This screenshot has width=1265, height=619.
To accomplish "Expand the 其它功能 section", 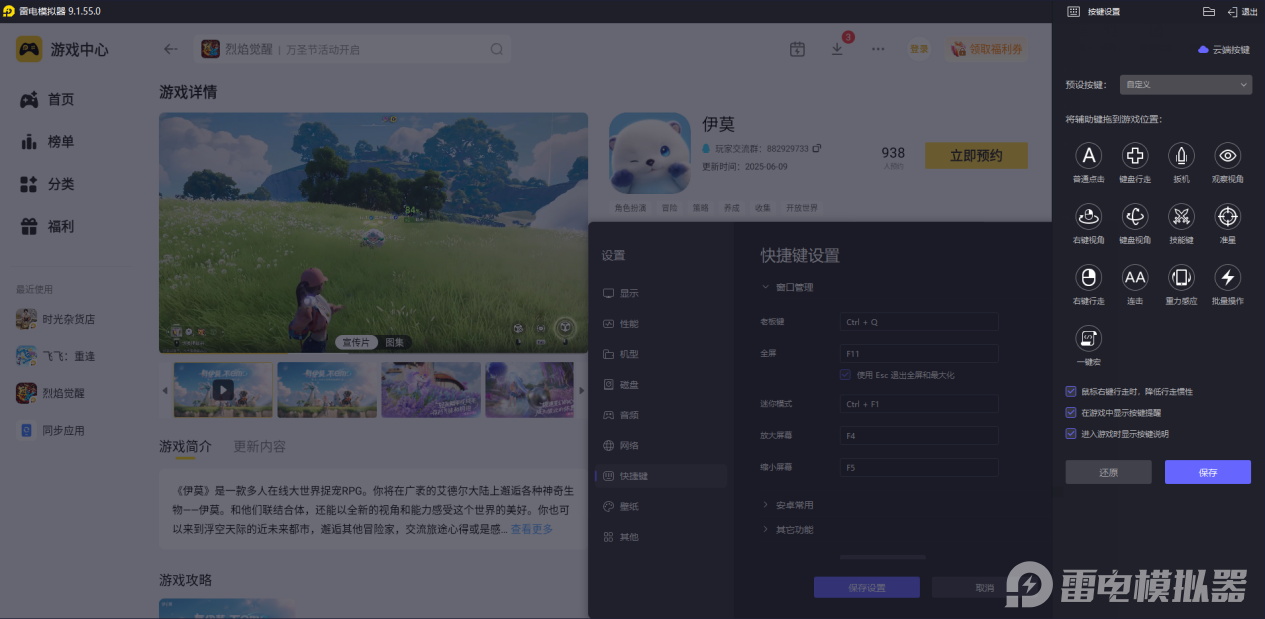I will (x=789, y=529).
